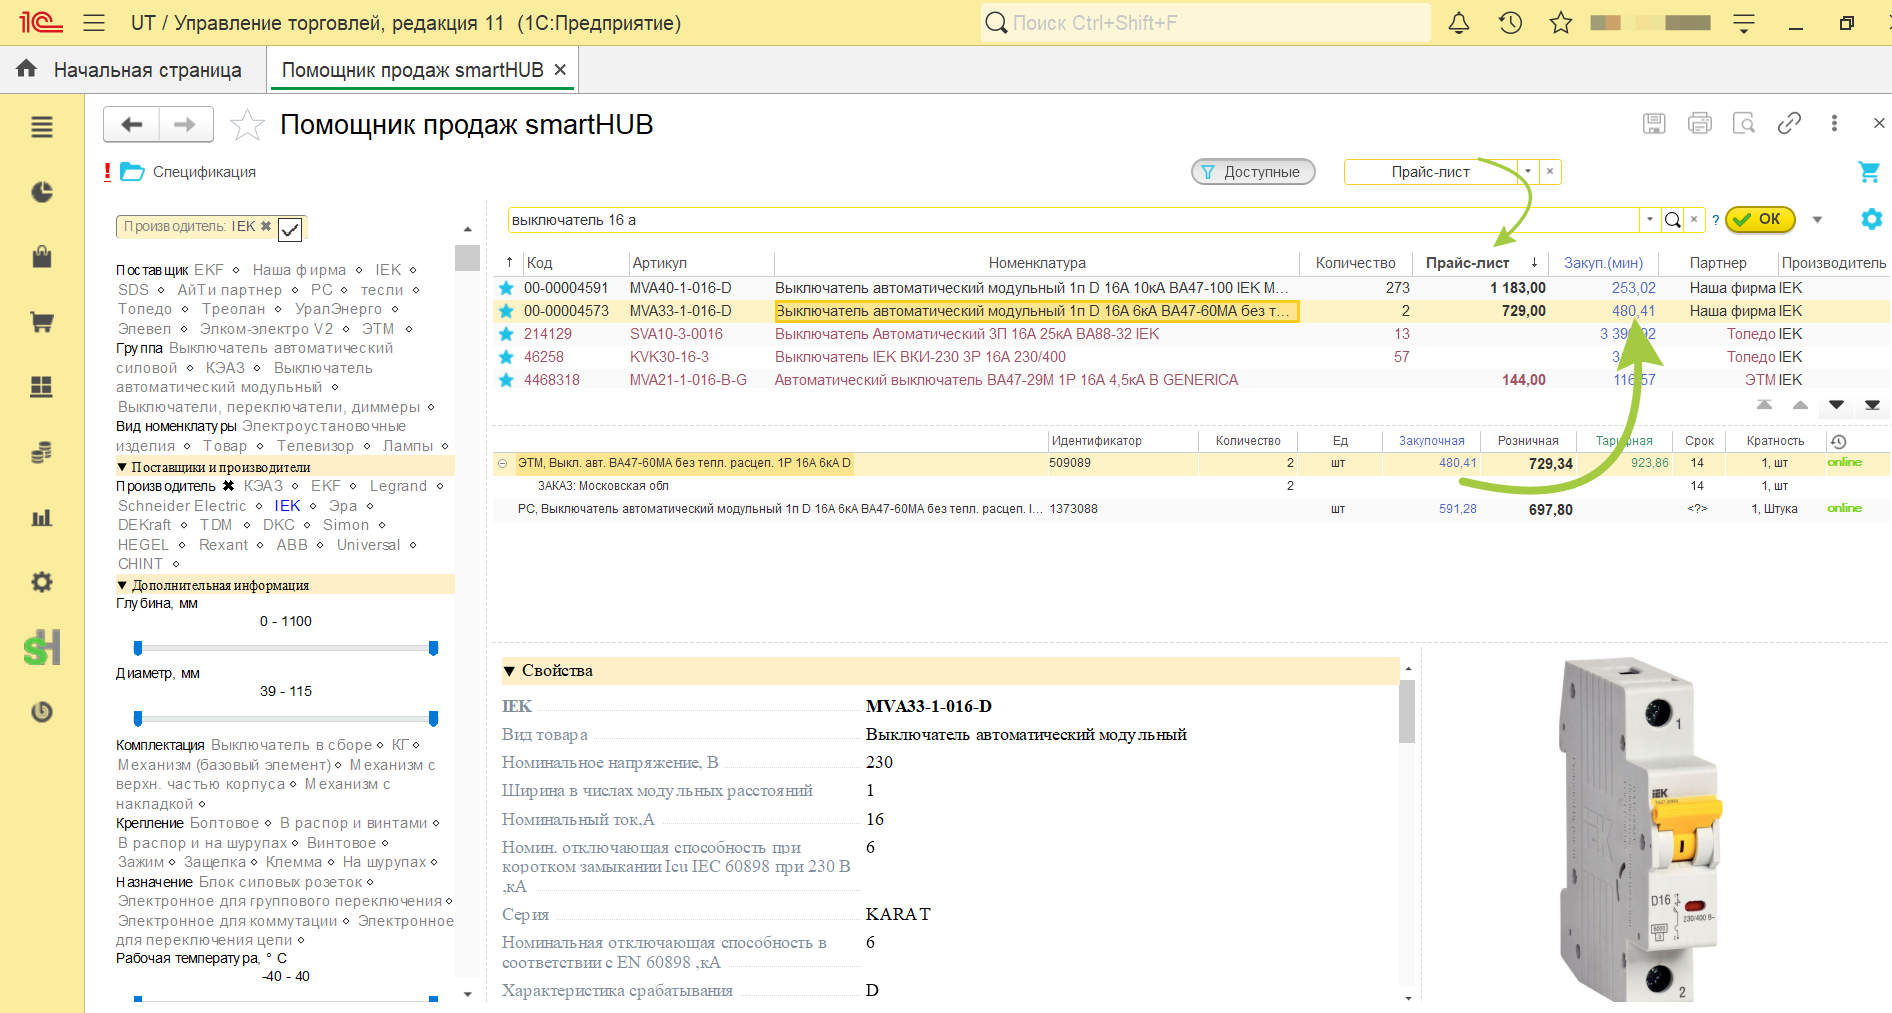Collapse Поставщики и производители section
The image size is (1892, 1013).
[x=122, y=467]
